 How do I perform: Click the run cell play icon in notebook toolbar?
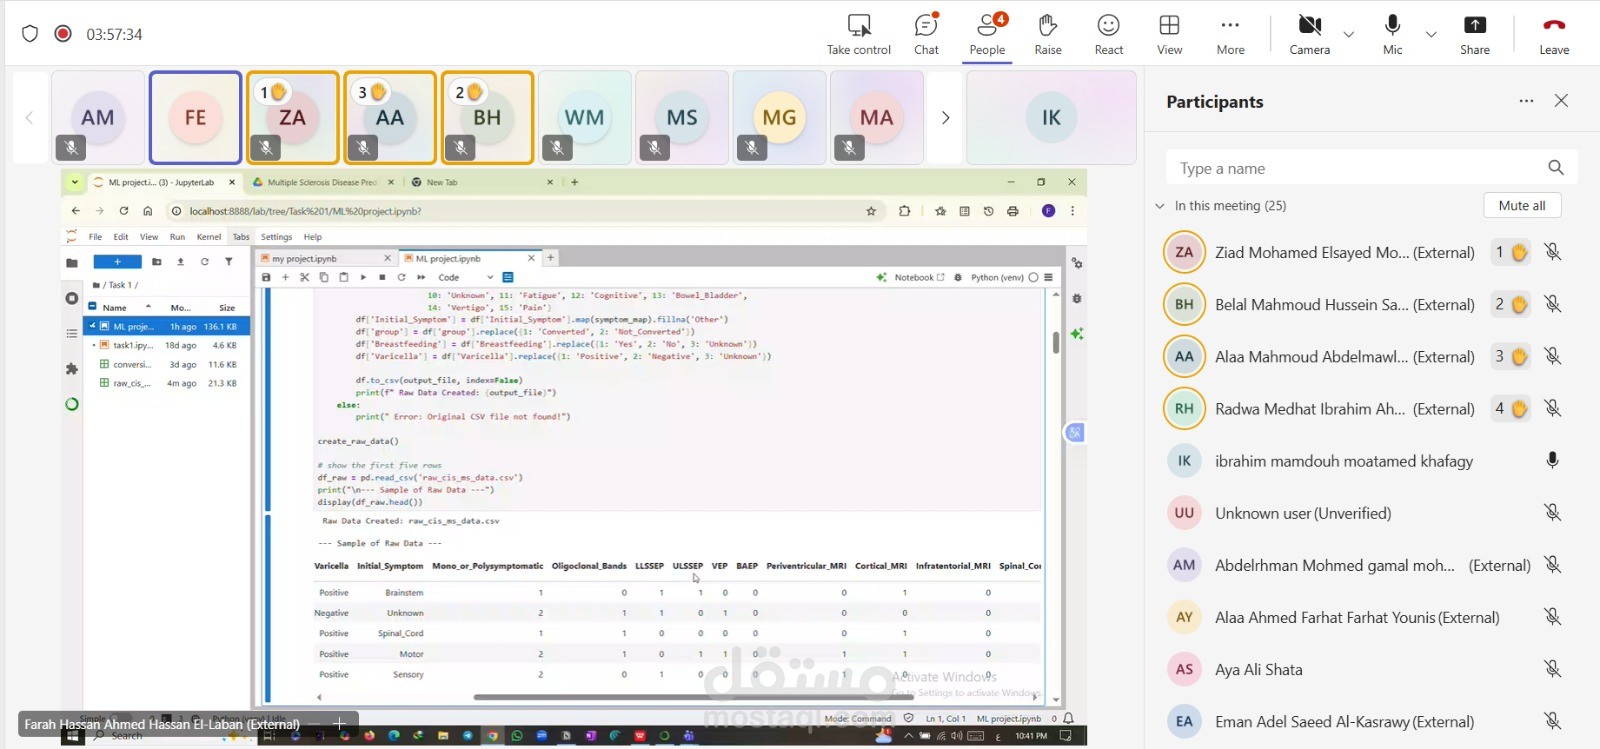pyautogui.click(x=363, y=277)
